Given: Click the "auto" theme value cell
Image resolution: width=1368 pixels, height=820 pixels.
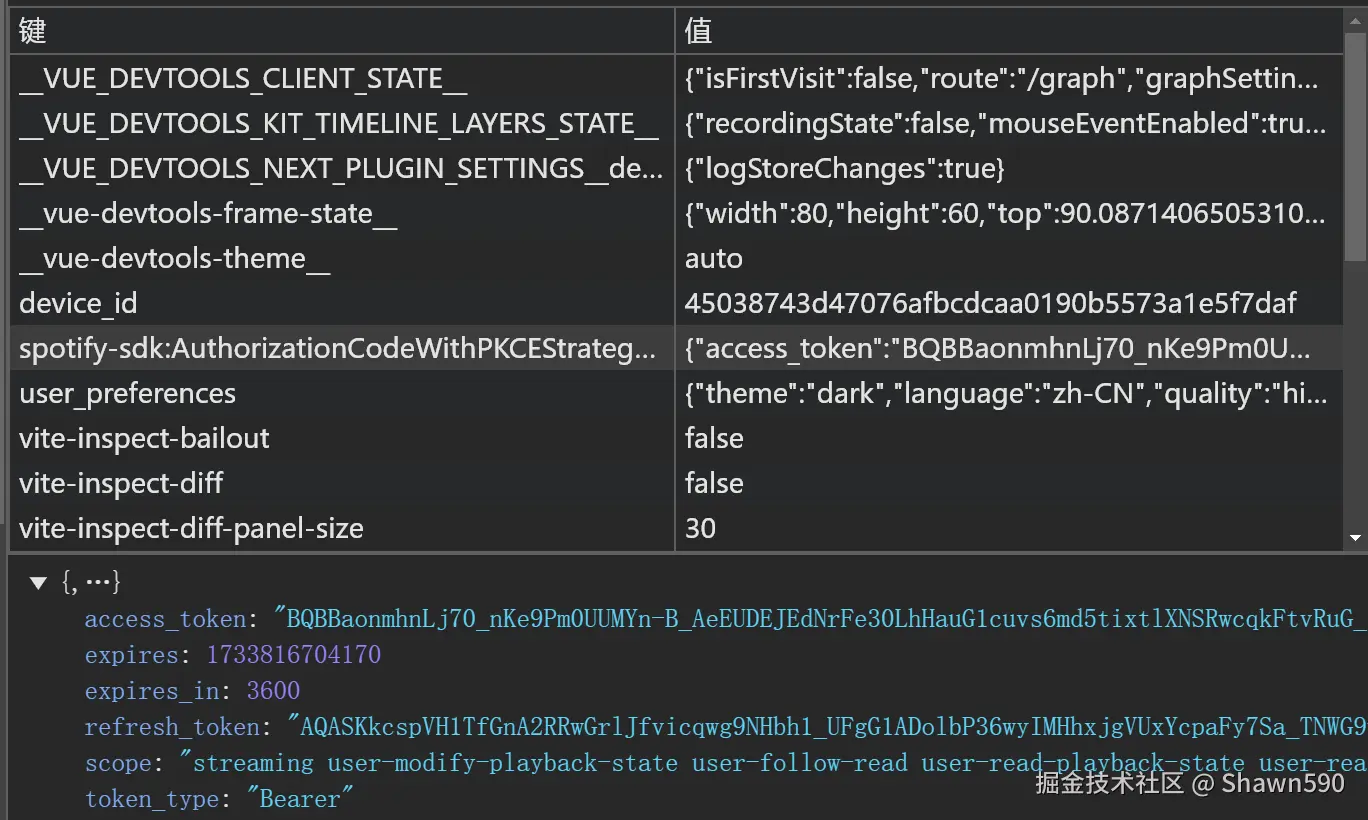Looking at the screenshot, I should pos(714,259).
